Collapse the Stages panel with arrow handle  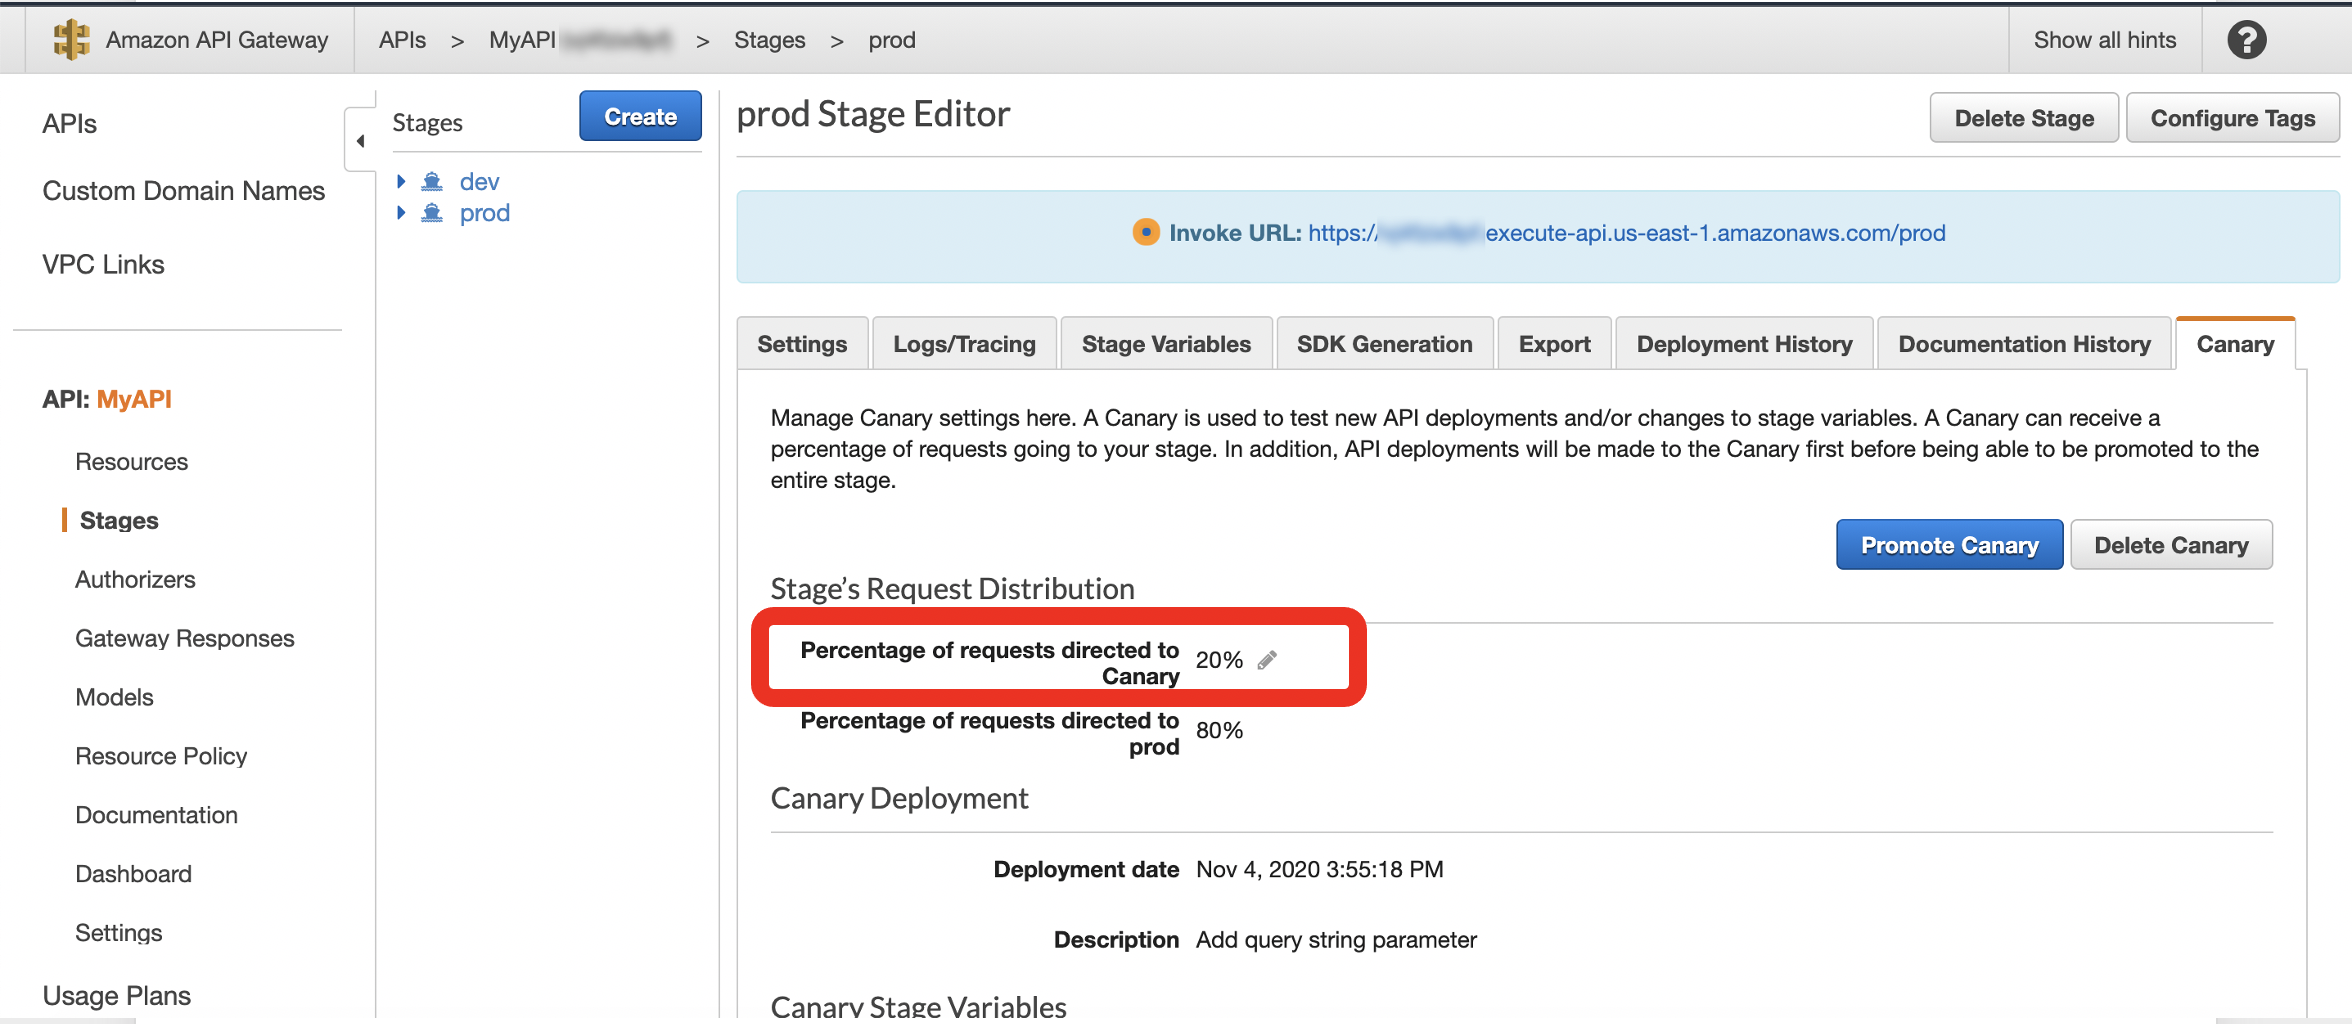[360, 141]
